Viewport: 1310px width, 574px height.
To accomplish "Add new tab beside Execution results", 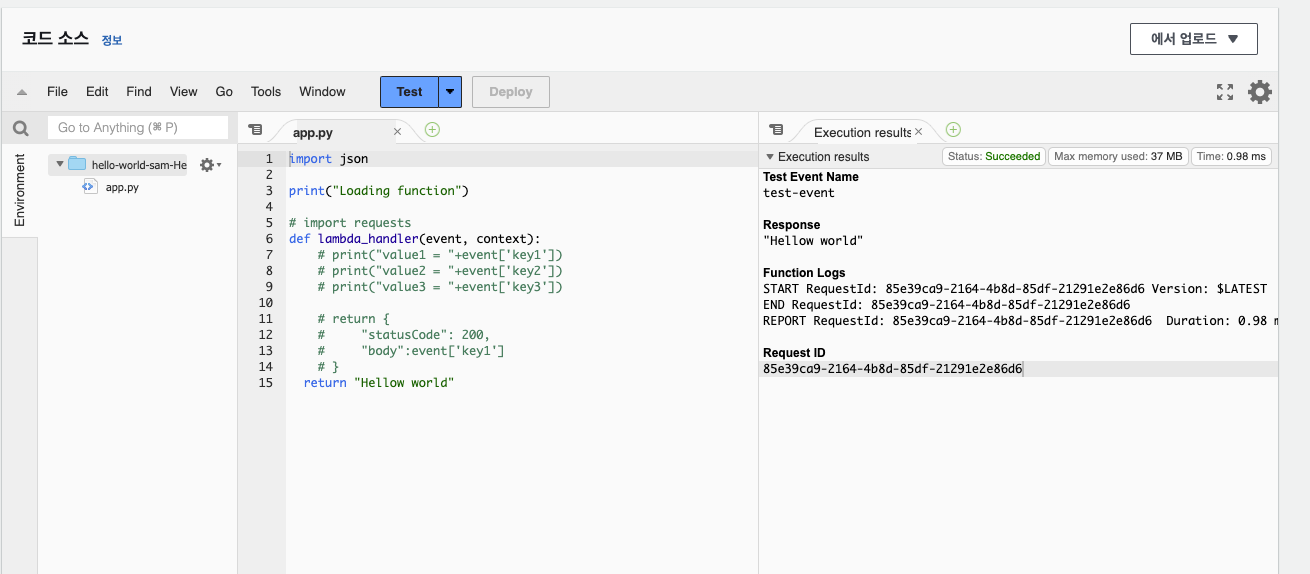I will tap(953, 130).
